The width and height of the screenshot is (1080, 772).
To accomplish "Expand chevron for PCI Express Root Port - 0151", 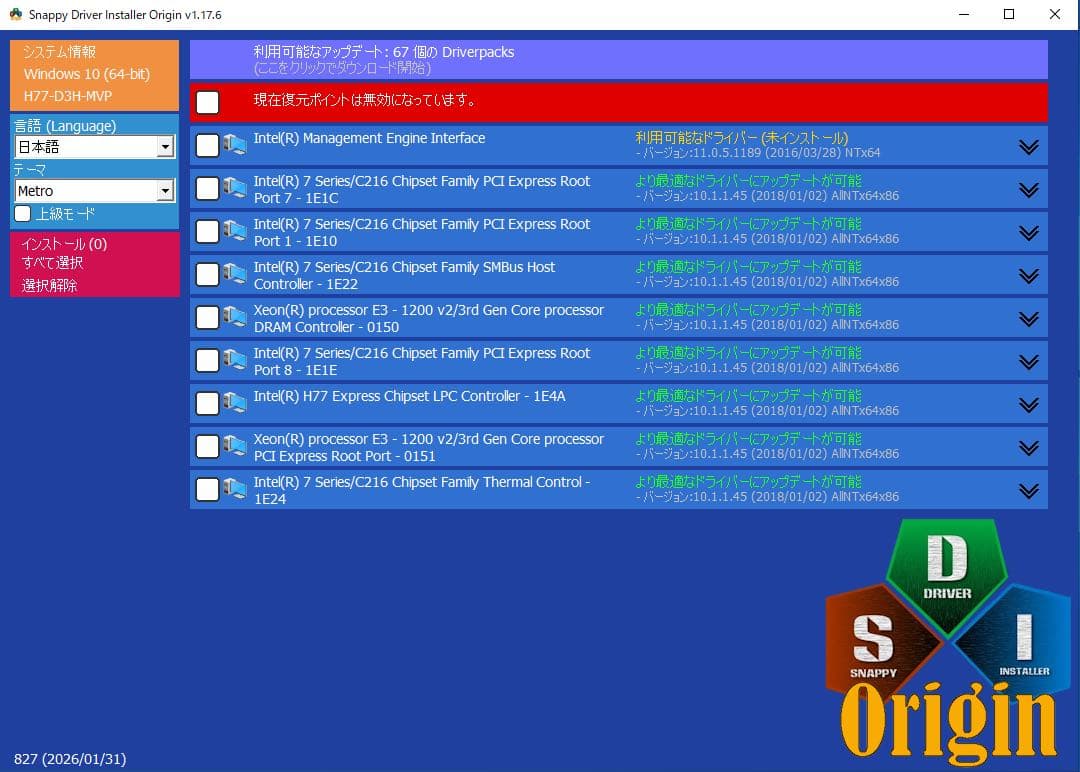I will click(1028, 448).
